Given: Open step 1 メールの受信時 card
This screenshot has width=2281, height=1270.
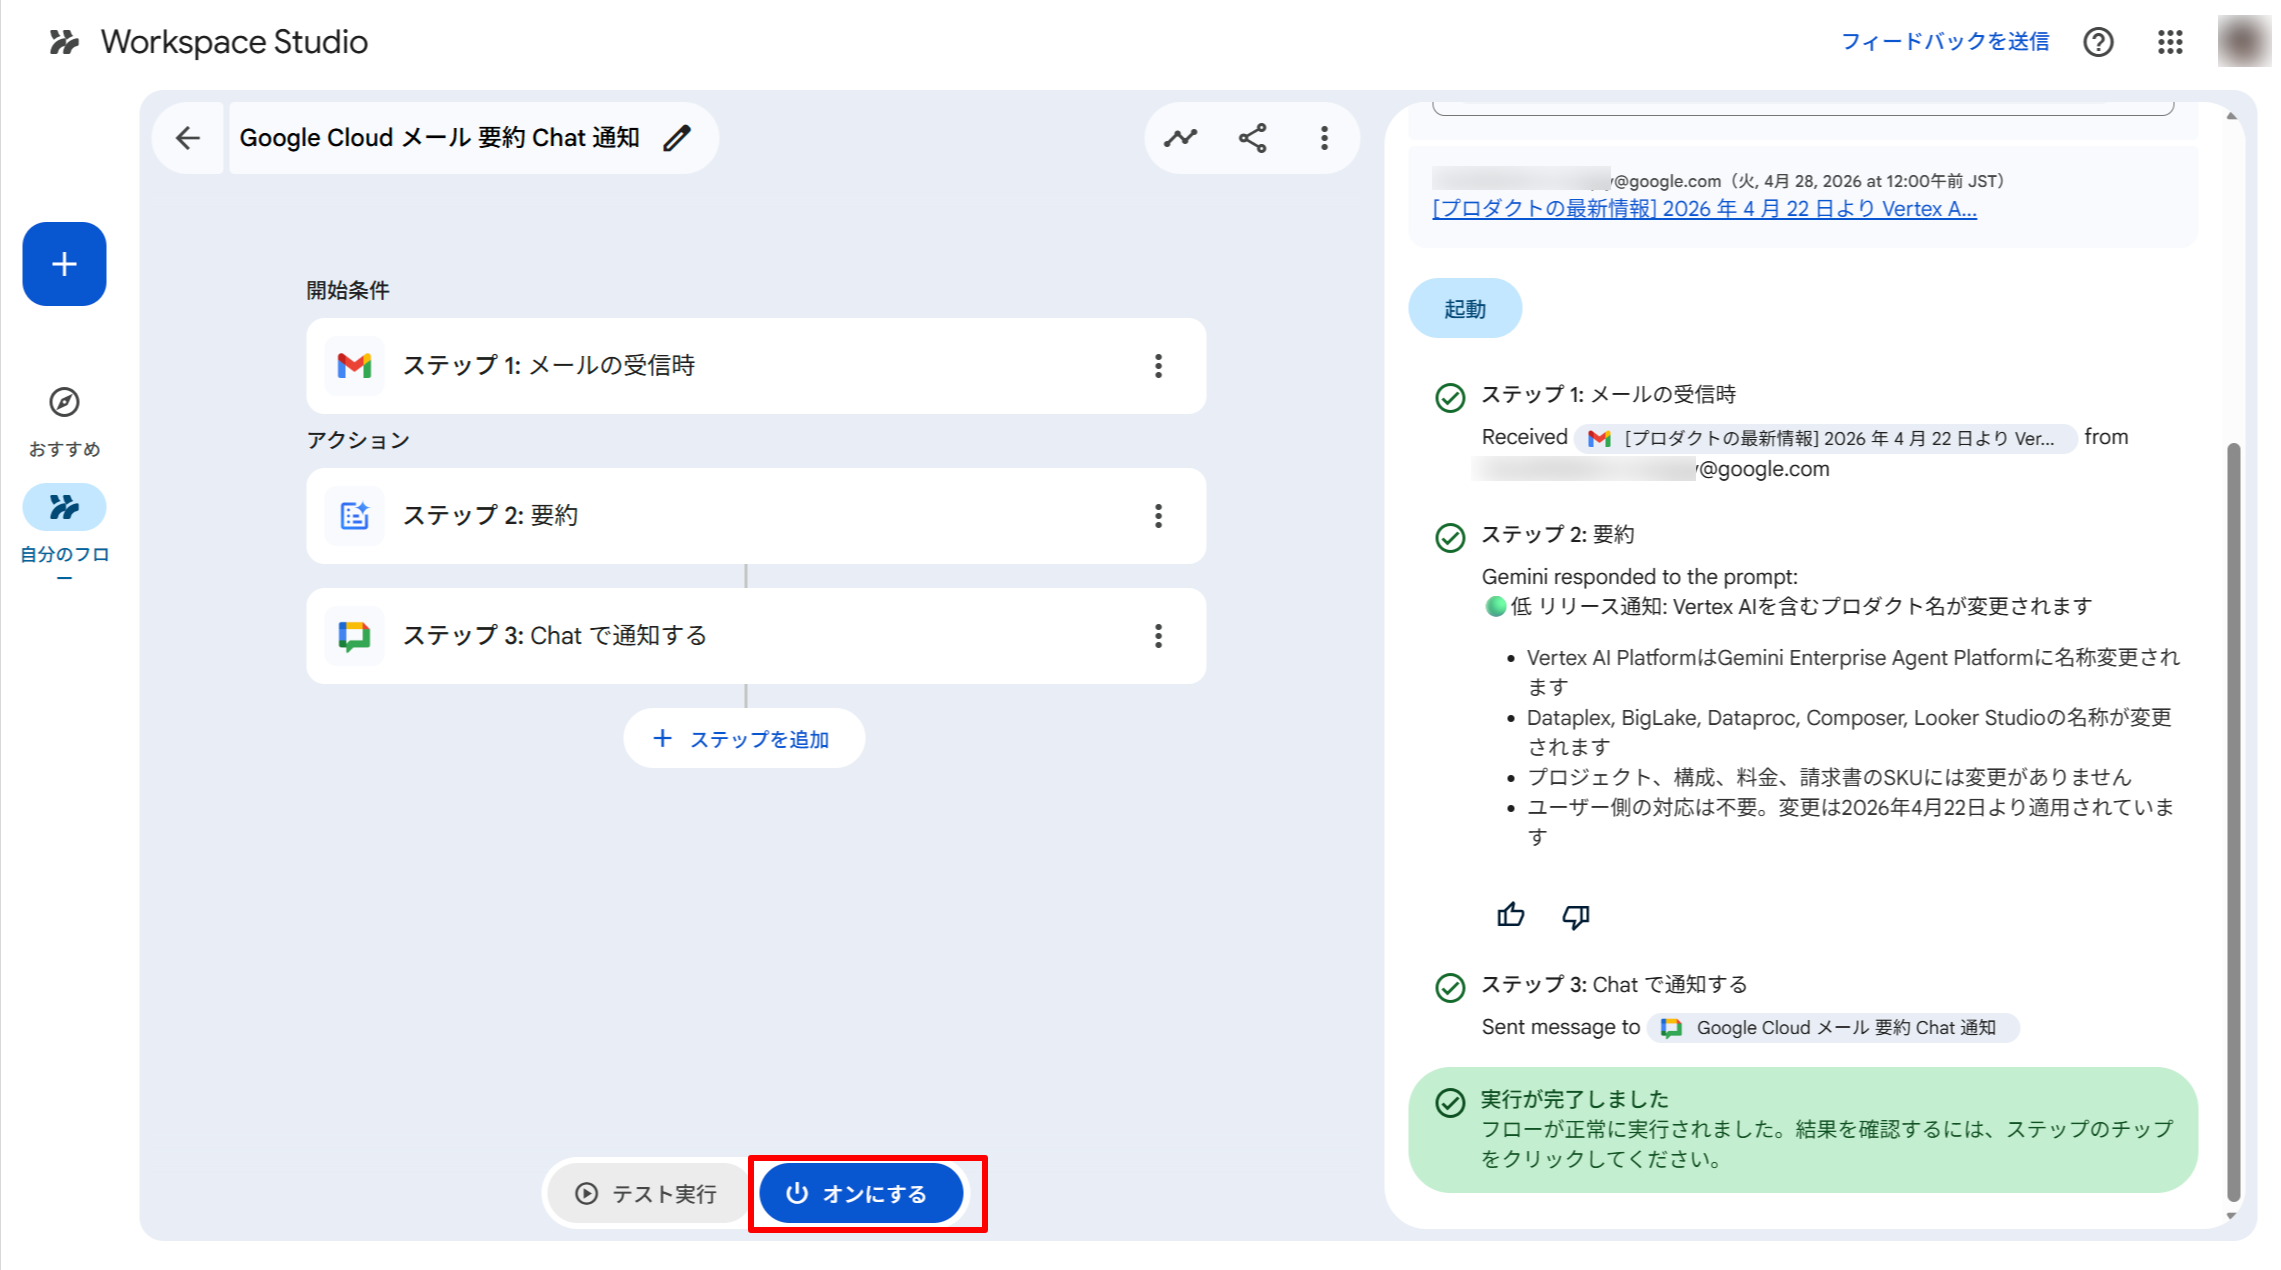Looking at the screenshot, I should (756, 366).
